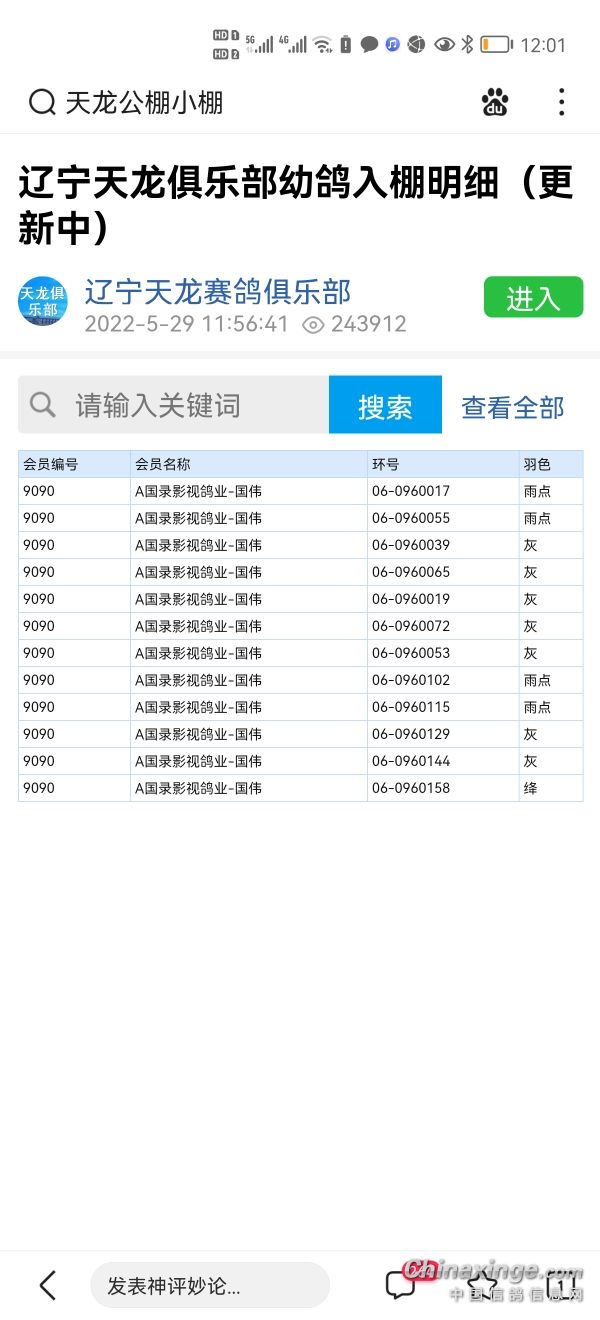Tap the 辽宁天龙俱乐部 avatar logo
600x1320 pixels.
pyautogui.click(x=42, y=301)
